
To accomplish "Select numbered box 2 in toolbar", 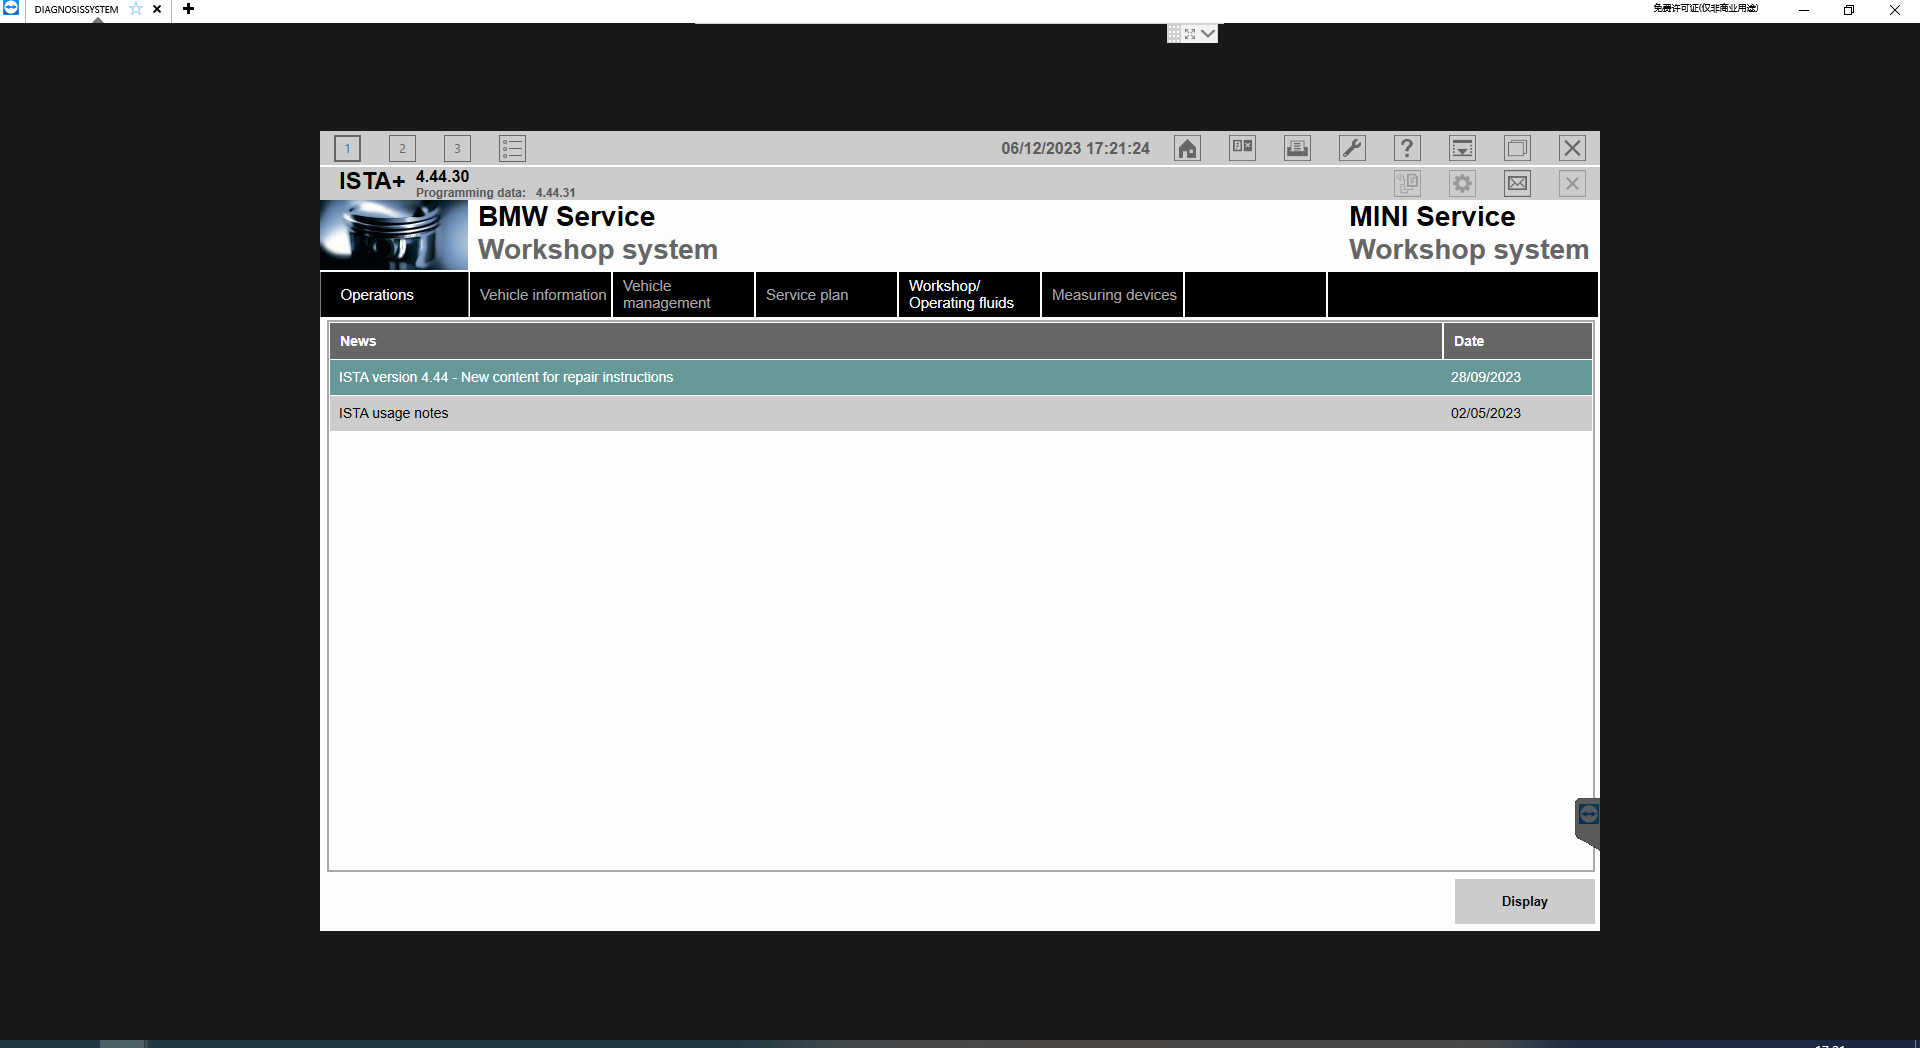I will point(402,149).
